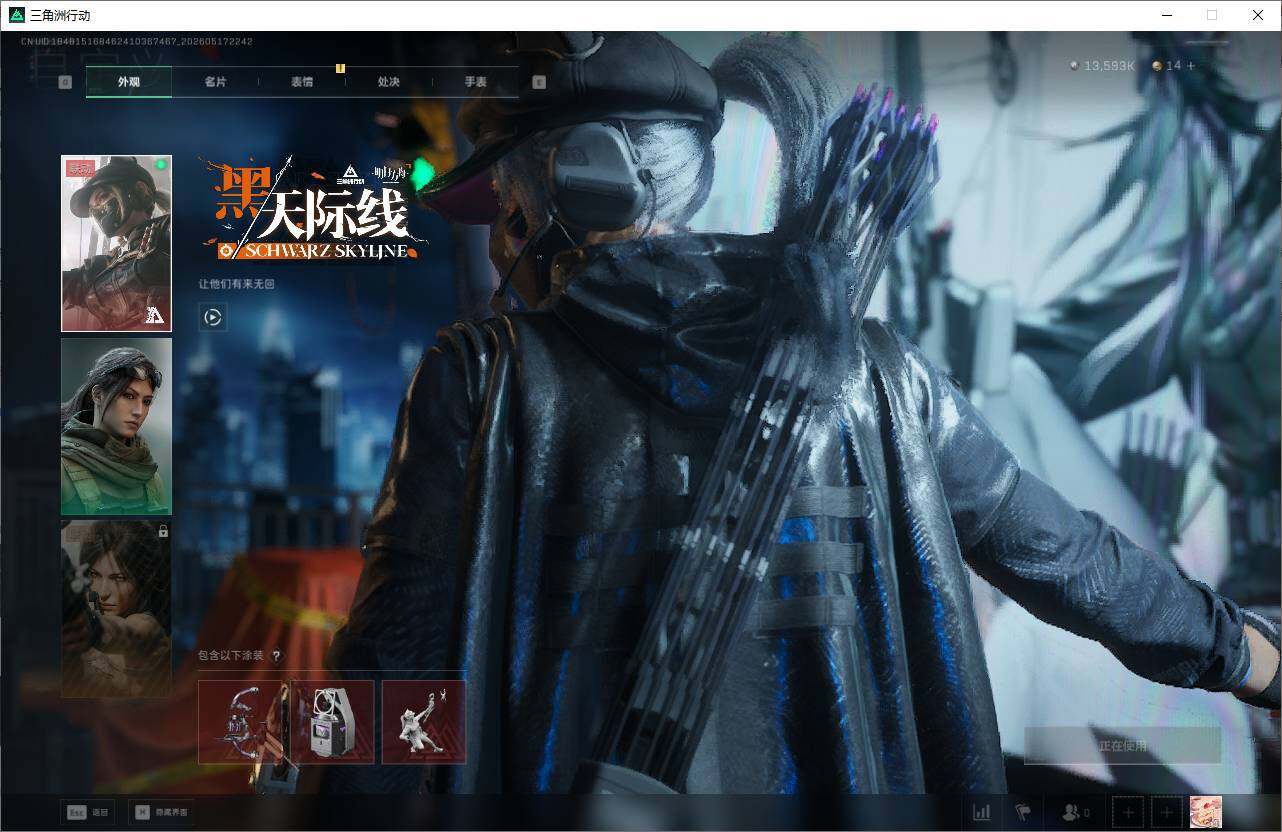Click the 黑天际线 Schwarz Skyline logo

(313, 209)
